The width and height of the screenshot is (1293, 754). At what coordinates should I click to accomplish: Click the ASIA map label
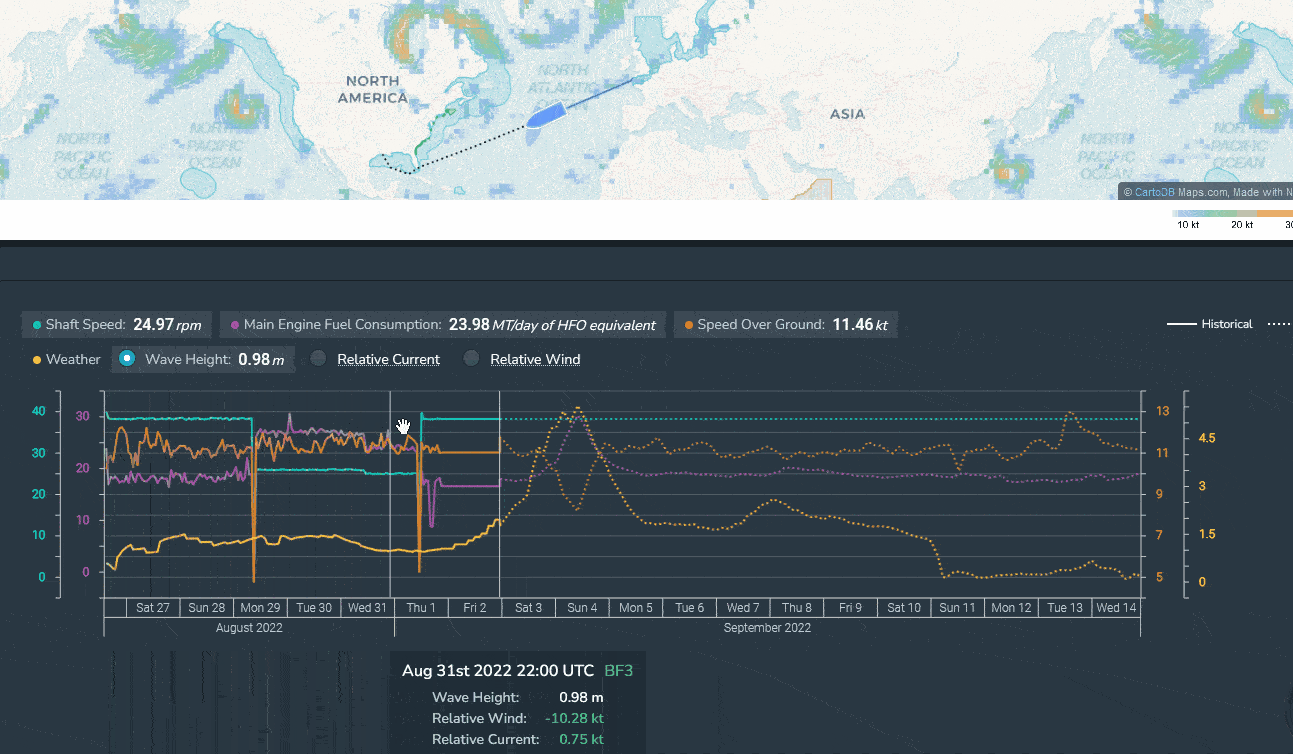847,114
